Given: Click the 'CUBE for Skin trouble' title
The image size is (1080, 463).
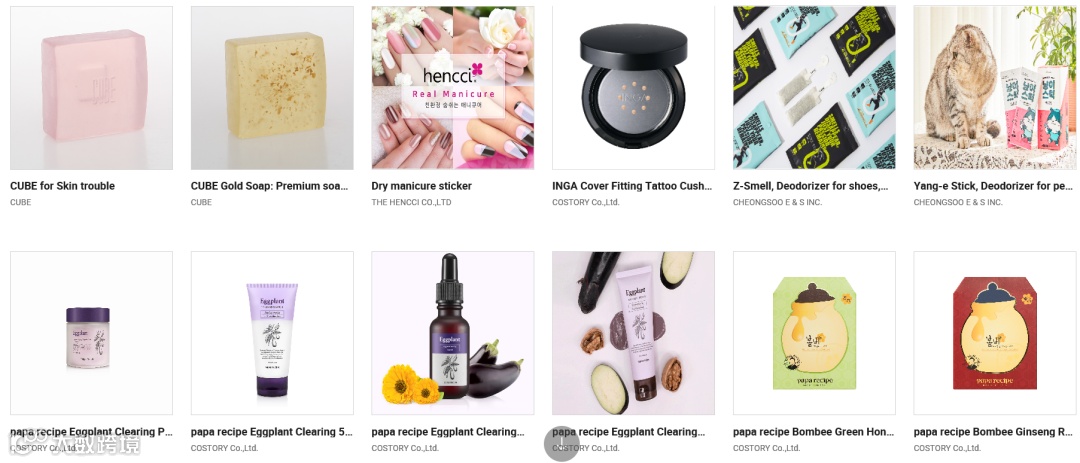Looking at the screenshot, I should click(x=63, y=186).
